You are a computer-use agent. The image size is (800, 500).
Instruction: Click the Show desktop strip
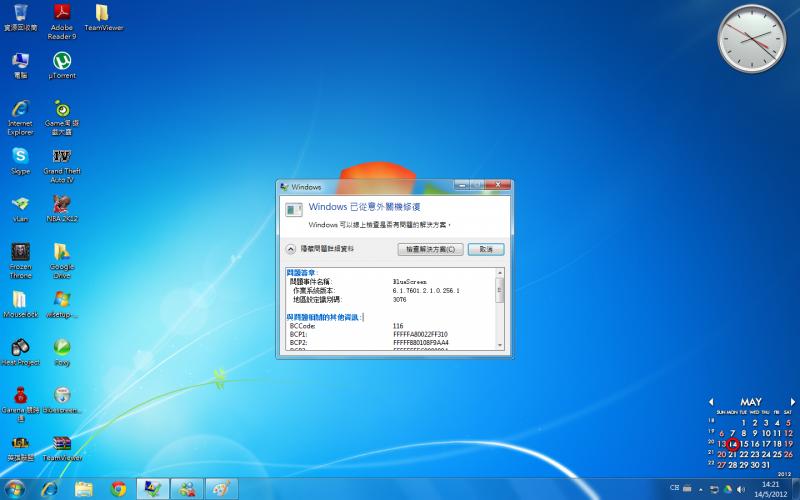click(x=795, y=489)
